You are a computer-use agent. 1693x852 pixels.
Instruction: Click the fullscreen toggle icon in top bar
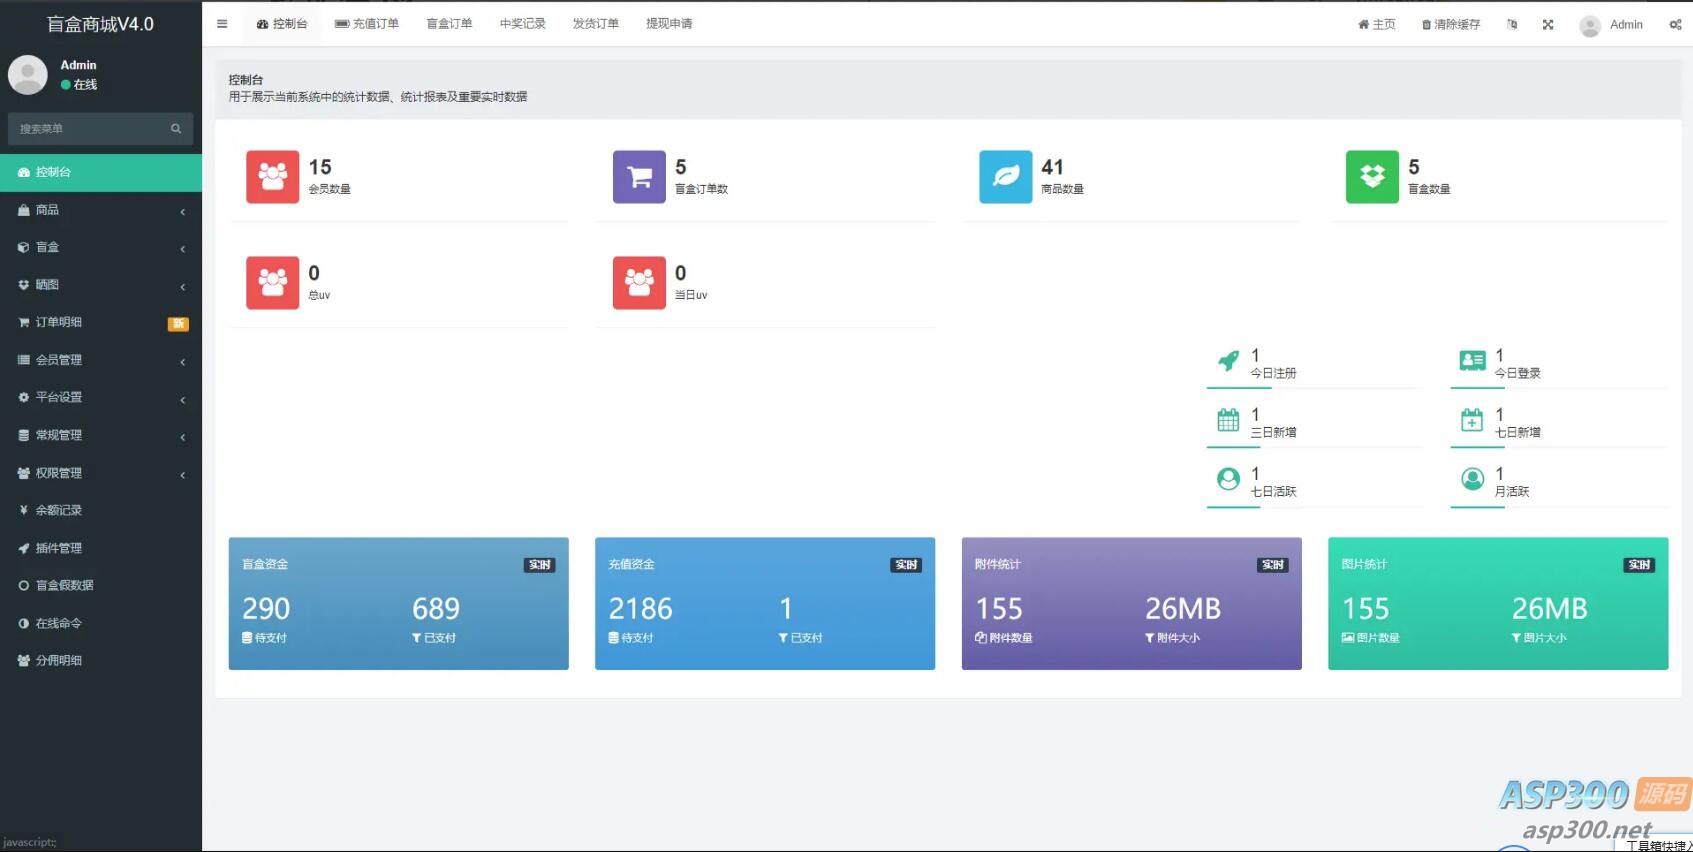(1548, 25)
